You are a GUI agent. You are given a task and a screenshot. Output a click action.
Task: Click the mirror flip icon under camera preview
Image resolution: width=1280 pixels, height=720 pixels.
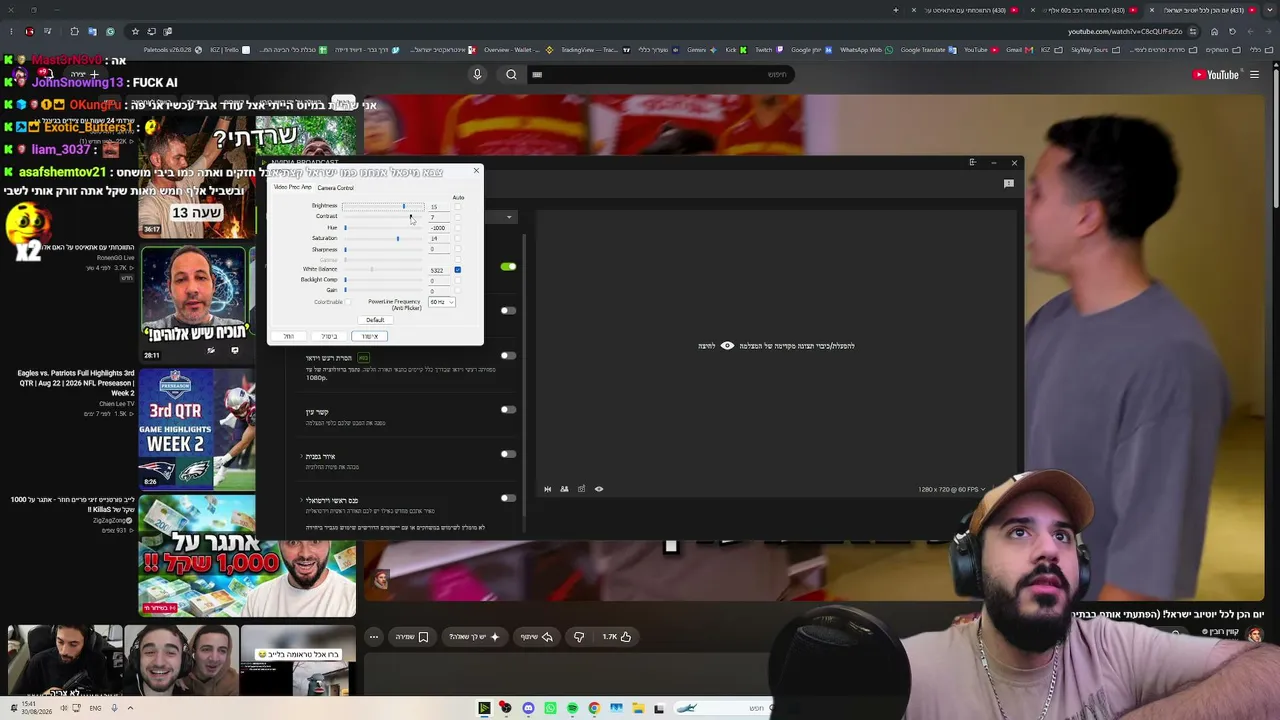point(547,489)
